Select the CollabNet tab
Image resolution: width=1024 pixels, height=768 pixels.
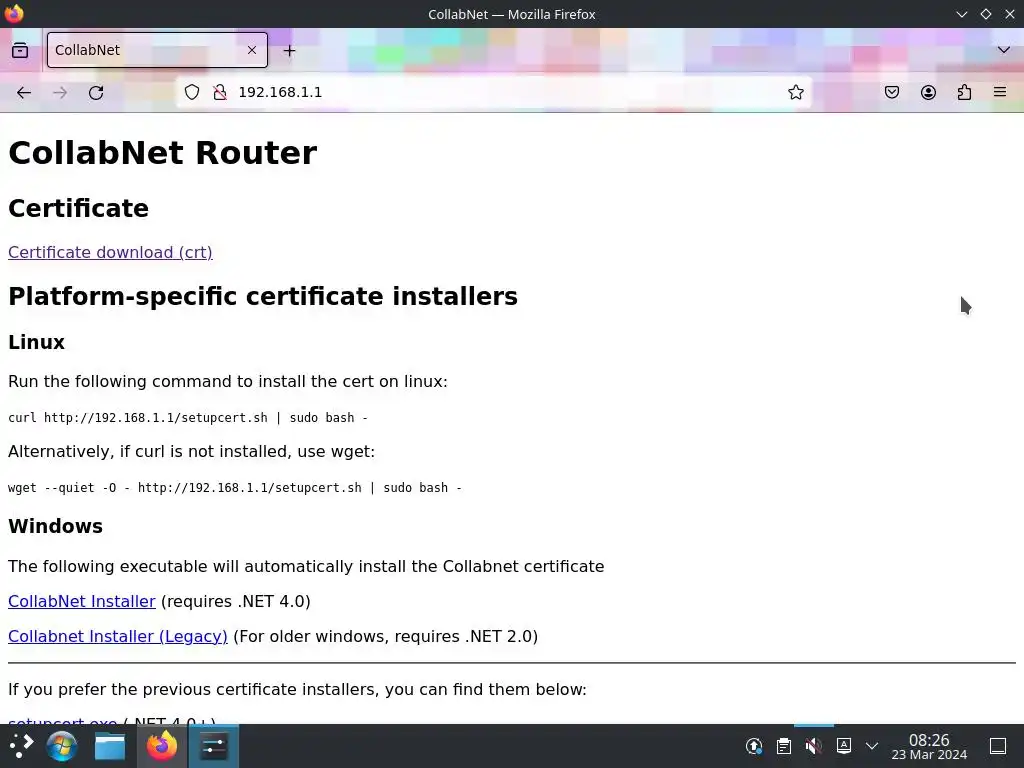click(157, 50)
